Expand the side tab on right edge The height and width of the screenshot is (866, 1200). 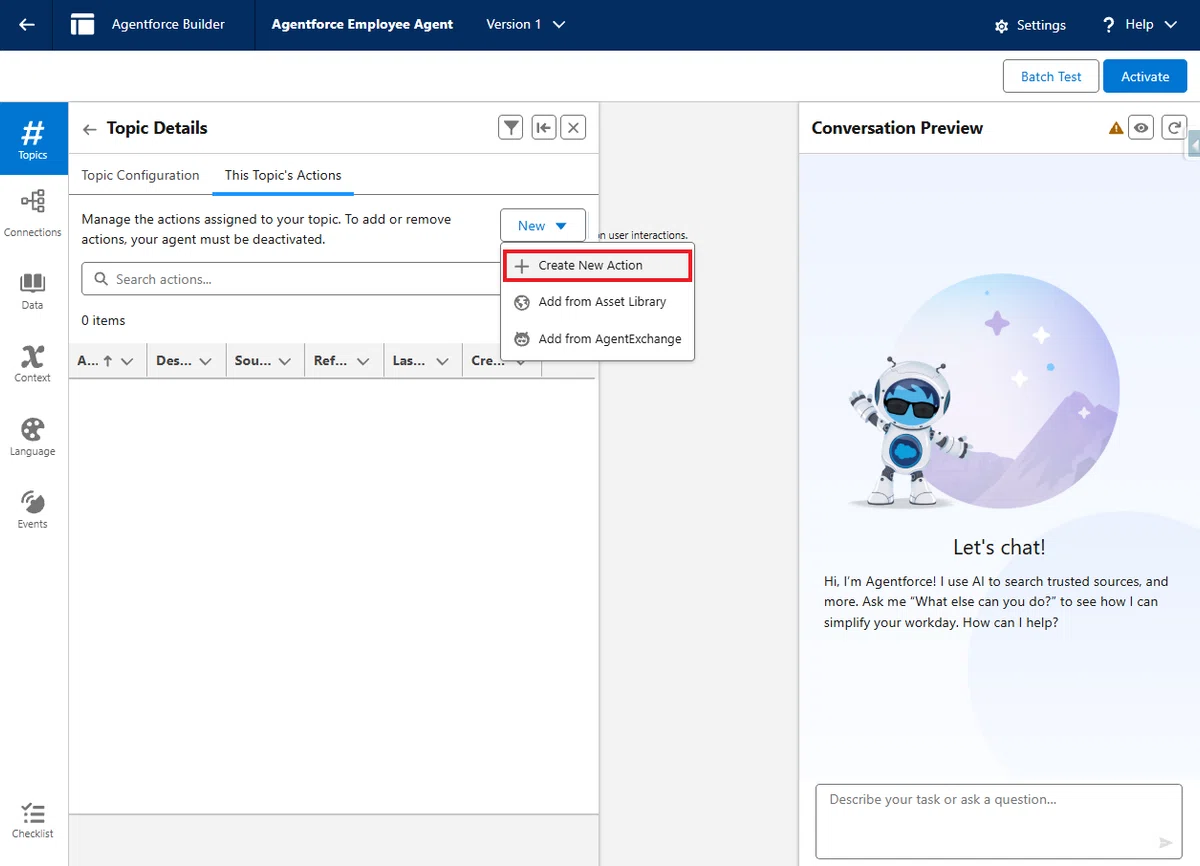tap(1193, 145)
